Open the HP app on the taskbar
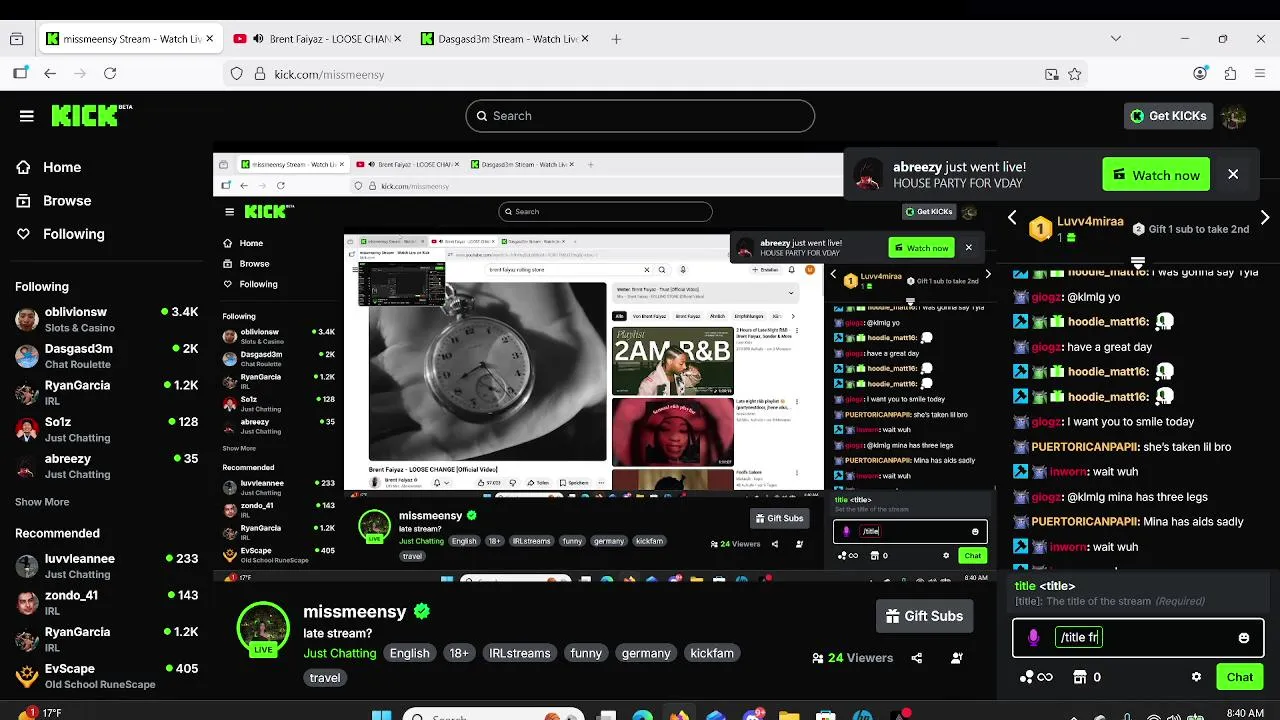Image resolution: width=1280 pixels, height=720 pixels. tap(863, 714)
